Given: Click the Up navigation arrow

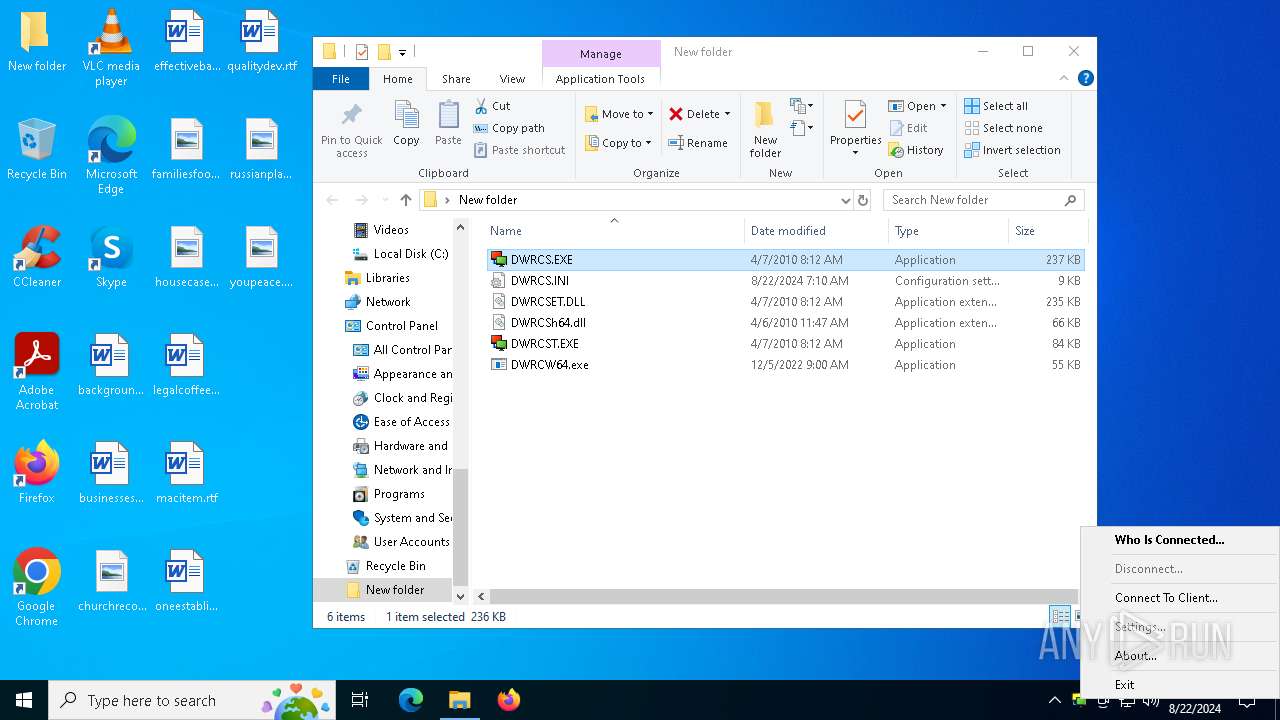Looking at the screenshot, I should (405, 200).
